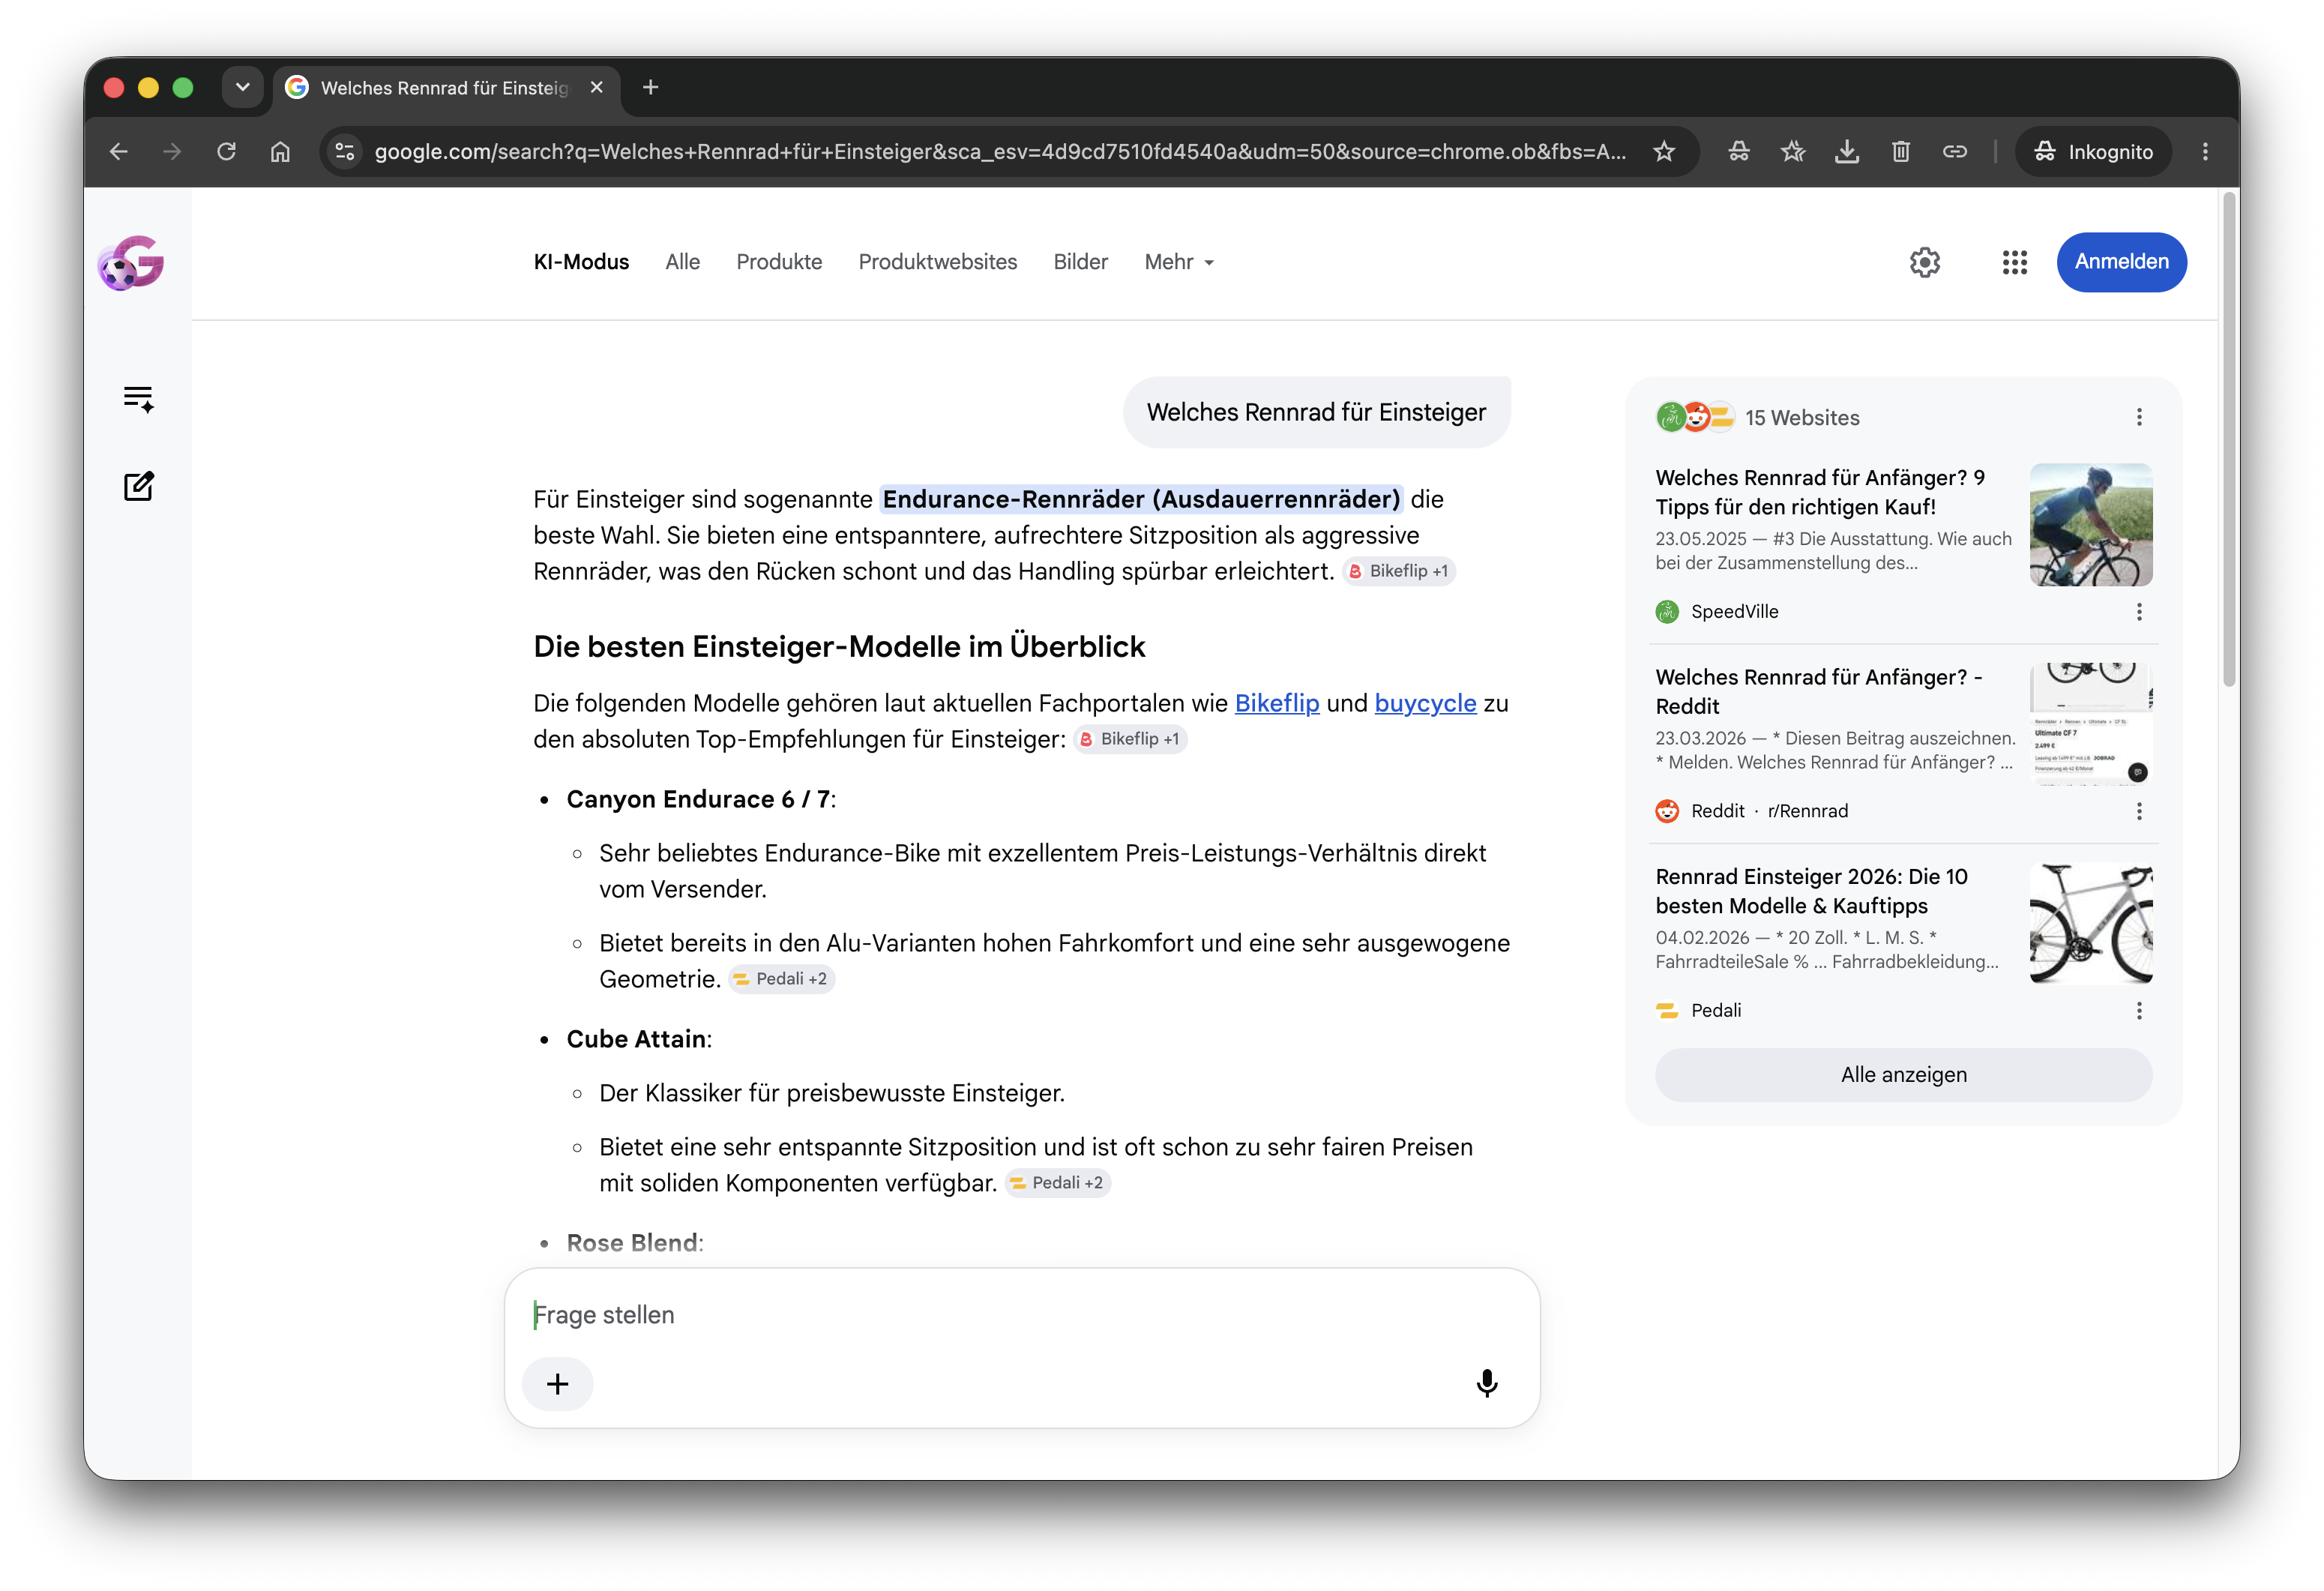2324x1591 pixels.
Task: Open the settings gear icon
Action: [x=1924, y=262]
